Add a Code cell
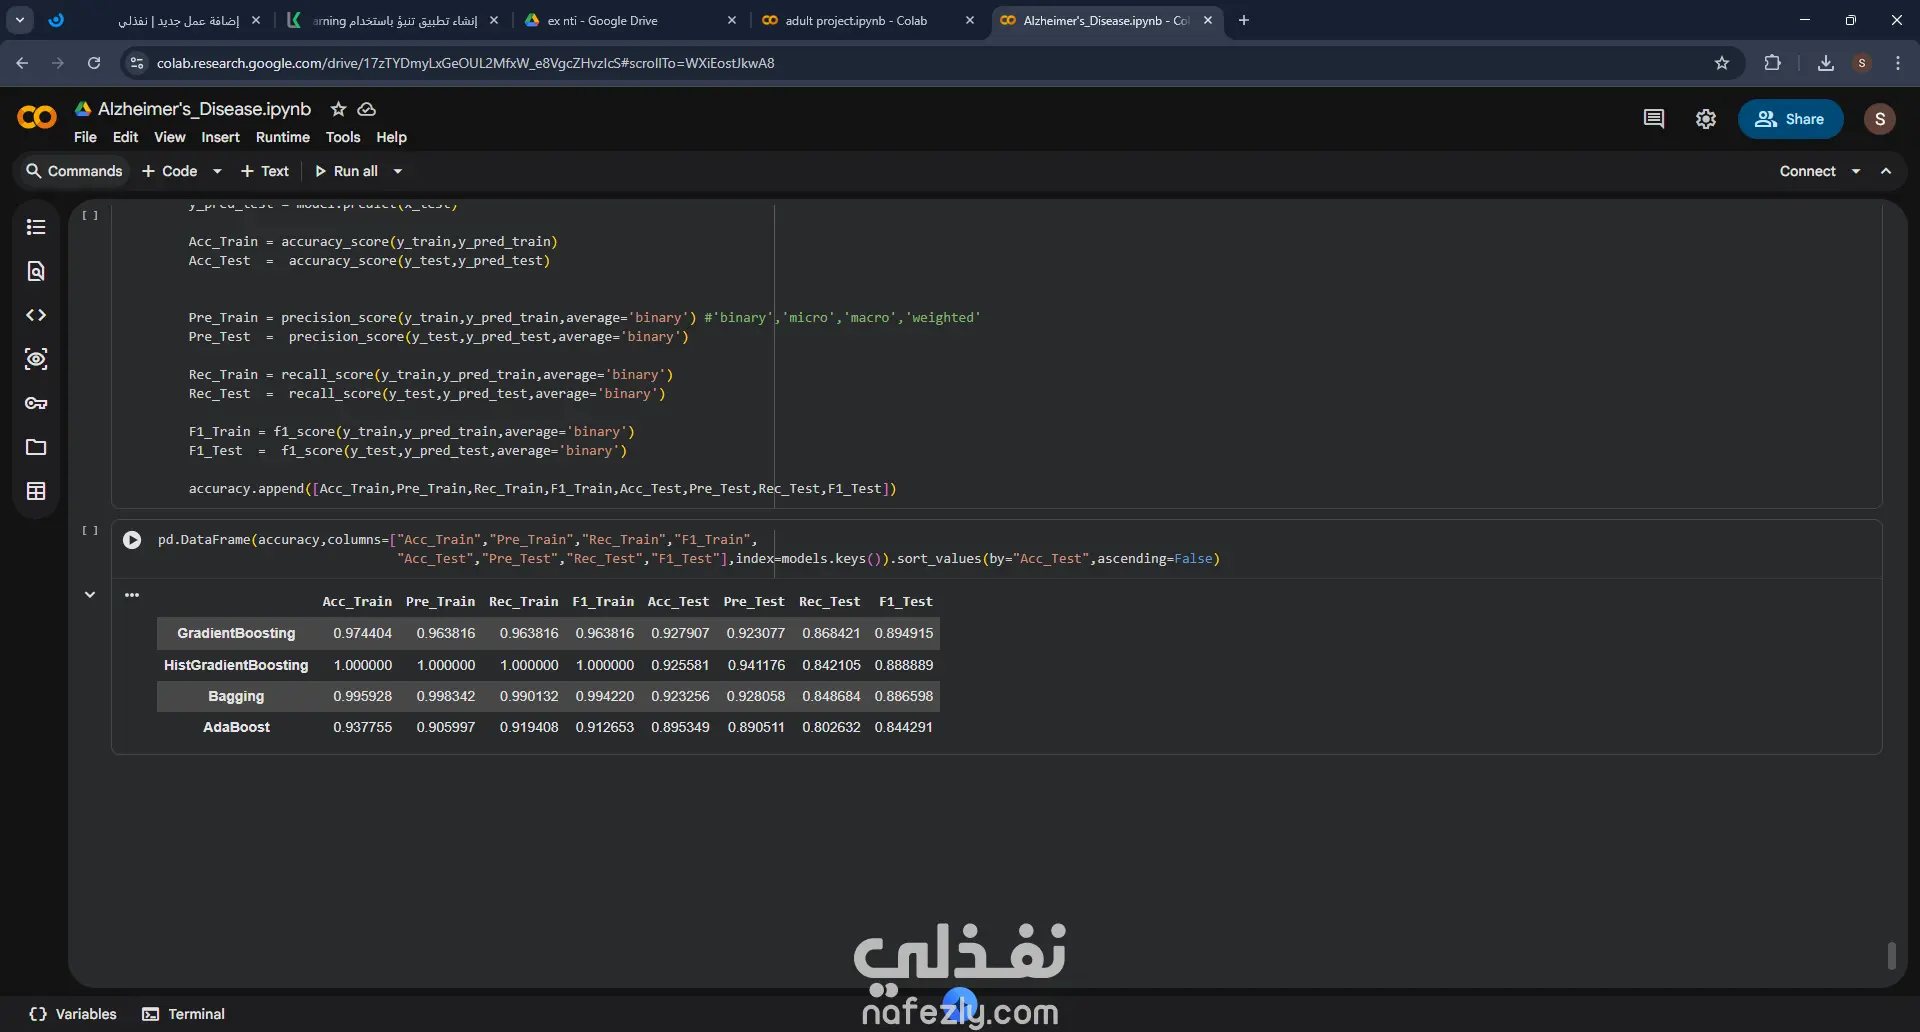 click(170, 172)
